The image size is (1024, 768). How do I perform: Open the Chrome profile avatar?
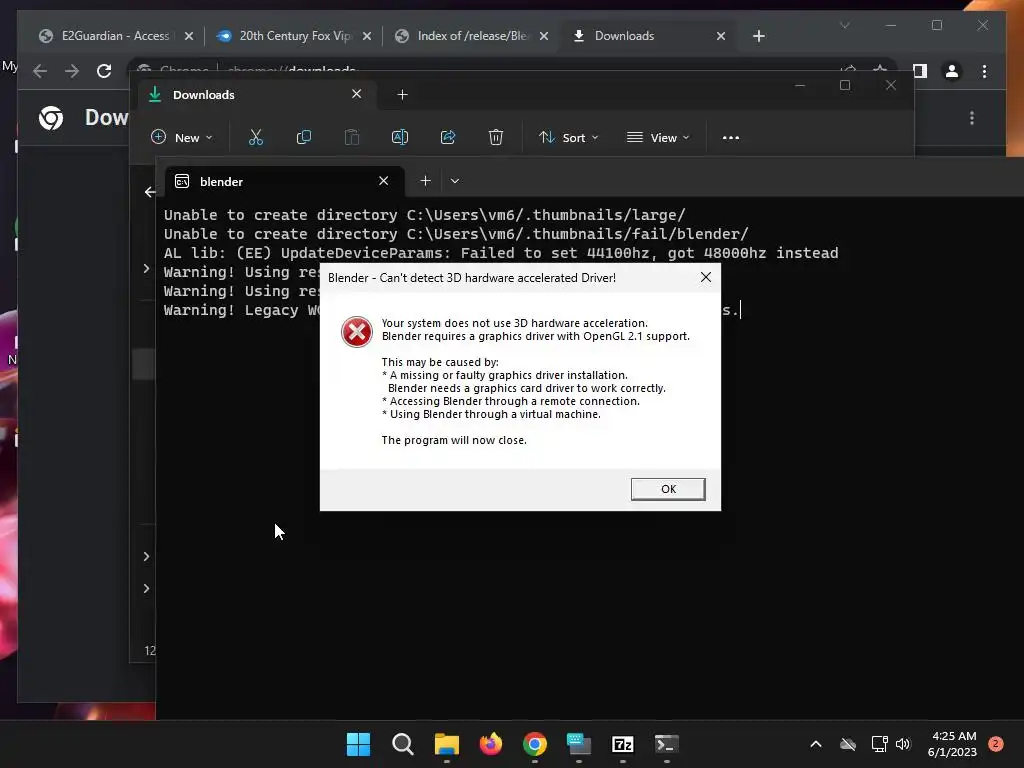tap(952, 71)
